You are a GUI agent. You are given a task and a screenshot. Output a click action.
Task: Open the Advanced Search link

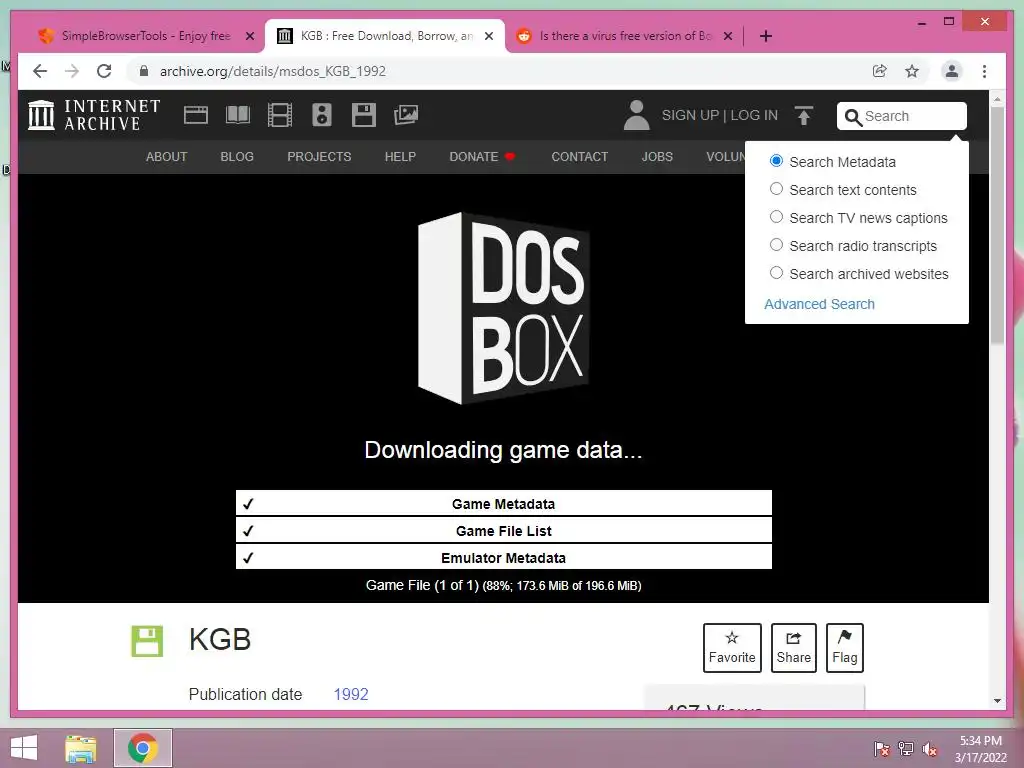(819, 304)
